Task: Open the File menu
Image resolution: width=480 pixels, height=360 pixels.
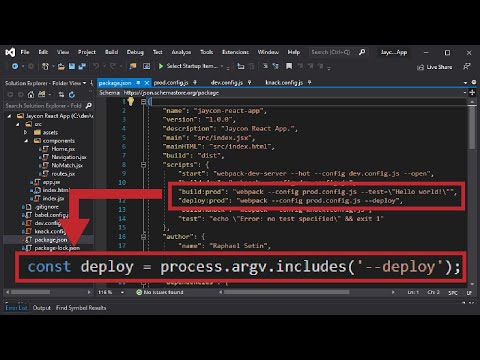Action: tap(25, 52)
